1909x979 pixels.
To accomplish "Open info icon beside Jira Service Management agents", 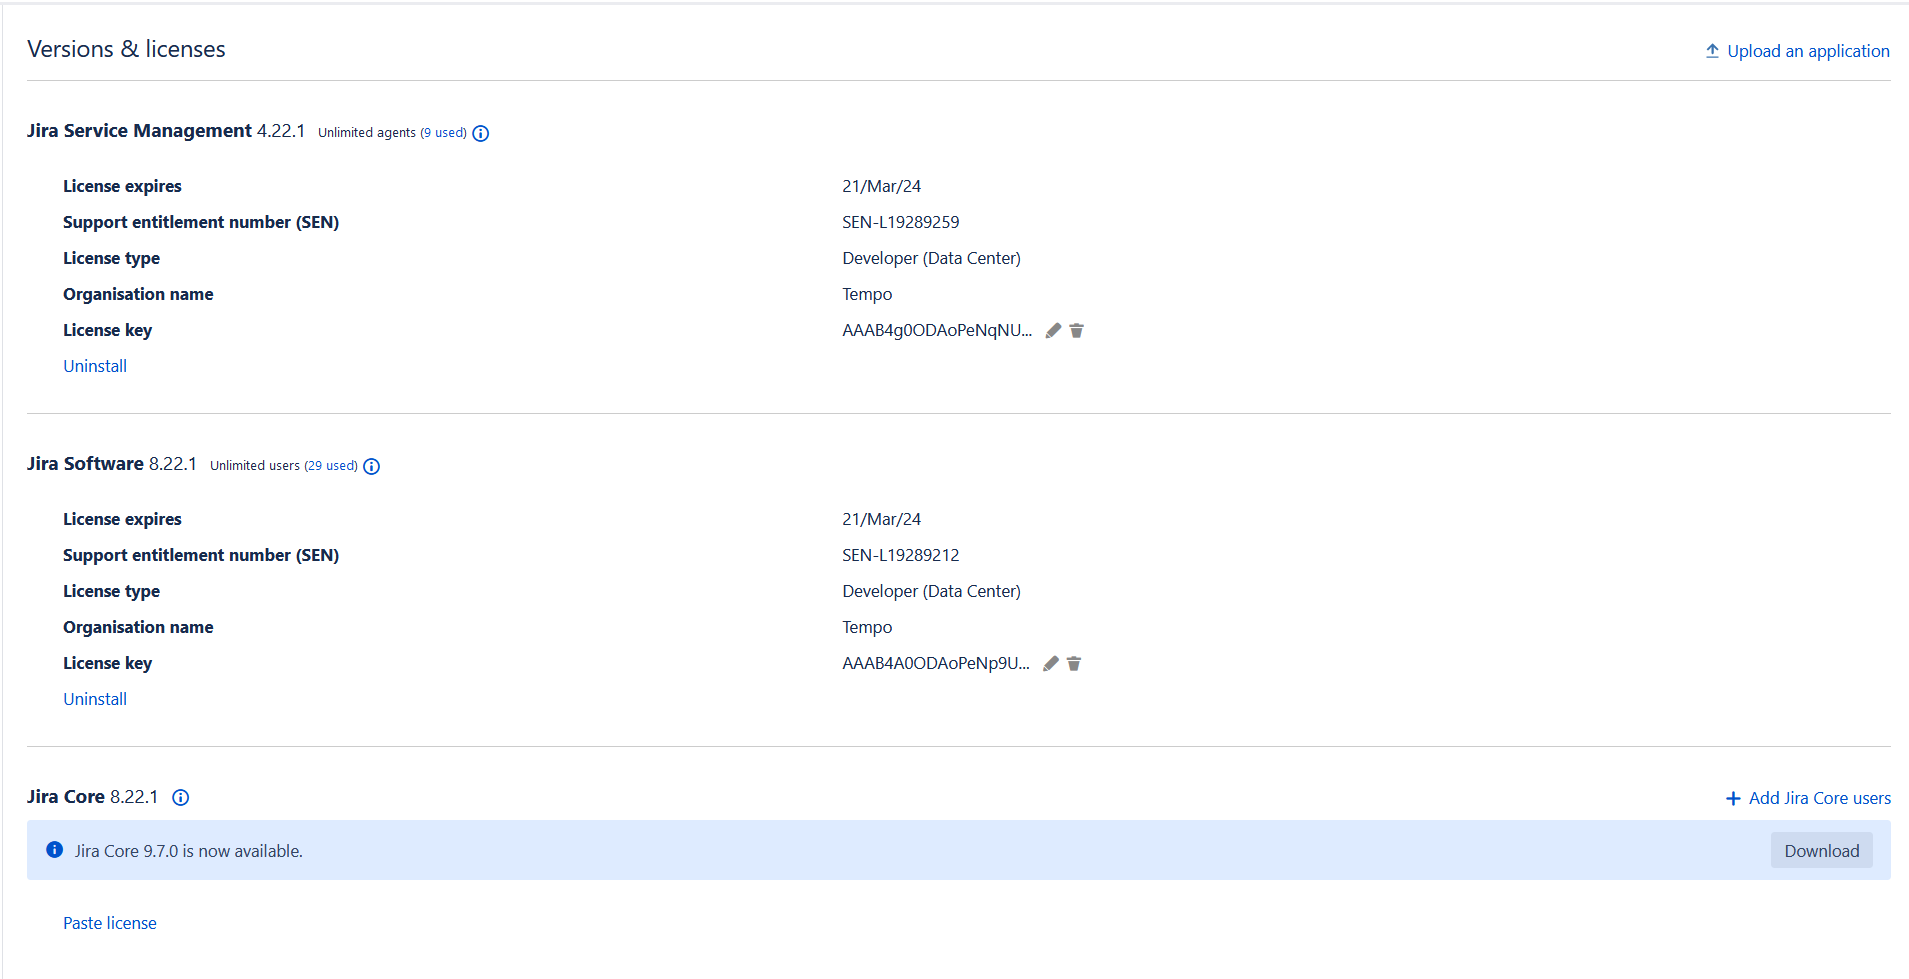I will click(481, 133).
